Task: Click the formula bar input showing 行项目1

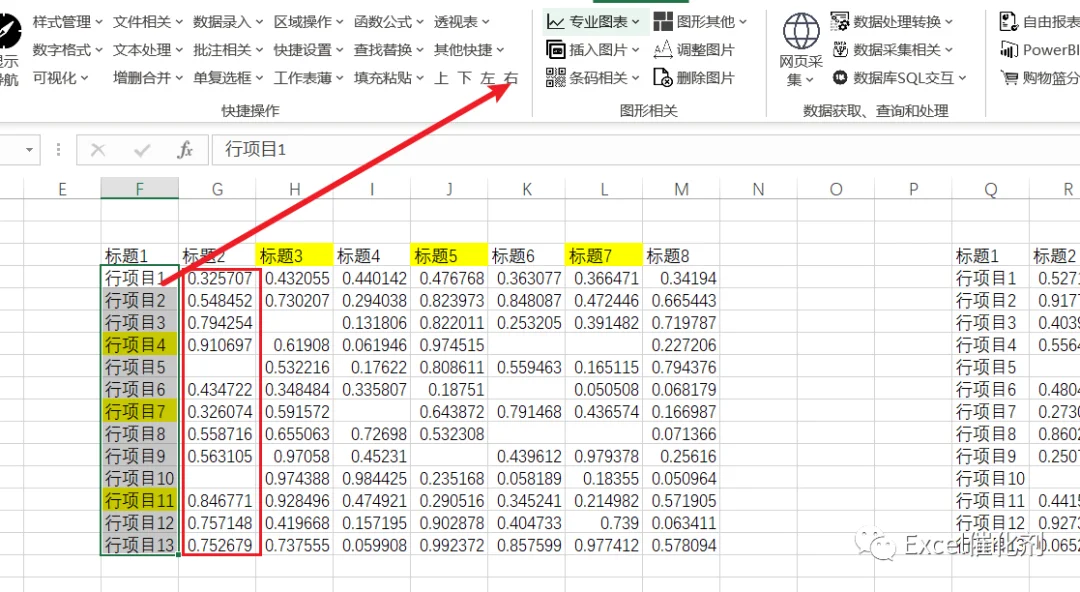Action: 645,150
